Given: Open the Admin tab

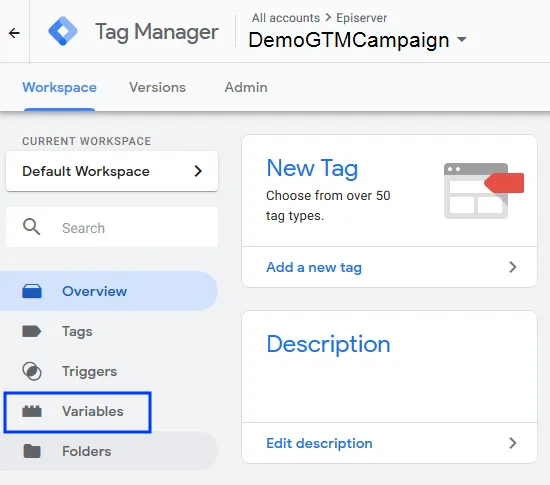Looking at the screenshot, I should 246,87.
